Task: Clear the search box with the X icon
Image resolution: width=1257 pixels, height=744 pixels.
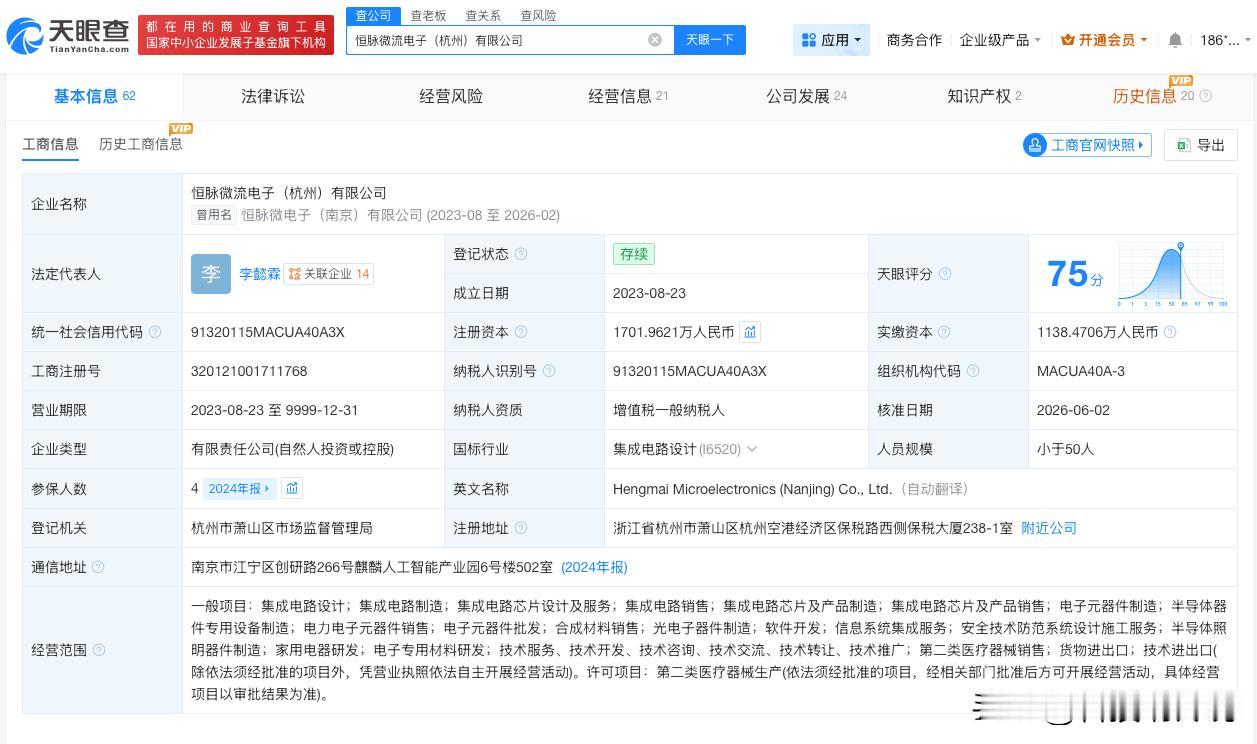Action: pos(655,40)
